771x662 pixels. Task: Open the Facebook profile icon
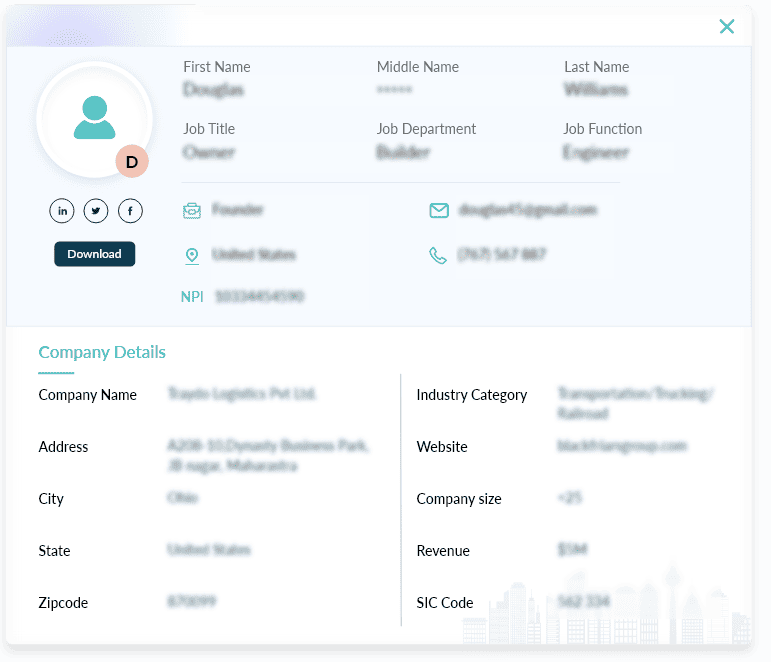click(130, 211)
